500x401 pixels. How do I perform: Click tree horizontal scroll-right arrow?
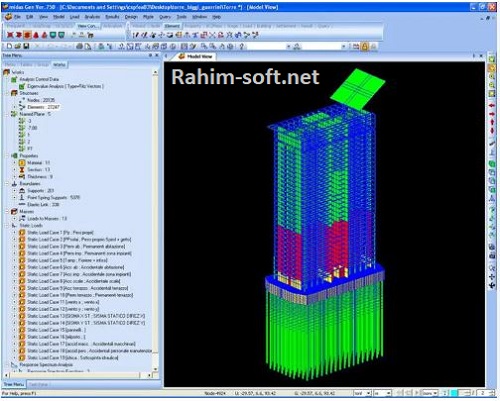[149, 375]
